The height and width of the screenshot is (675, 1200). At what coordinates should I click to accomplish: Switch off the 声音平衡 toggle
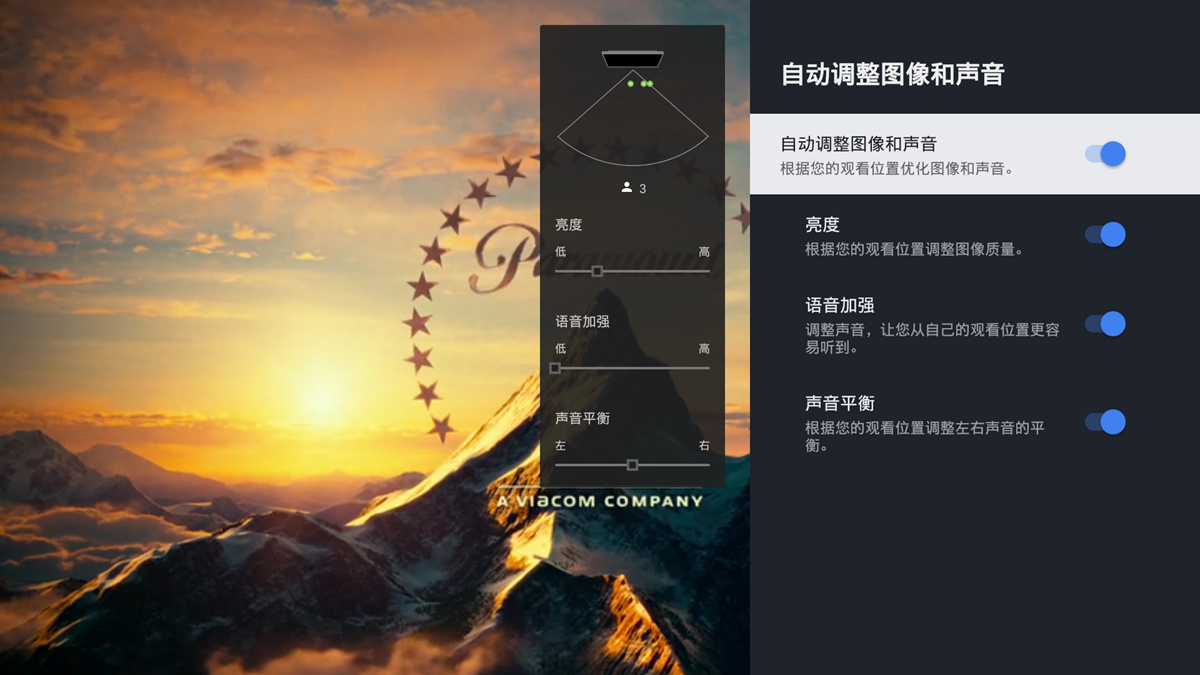1105,422
